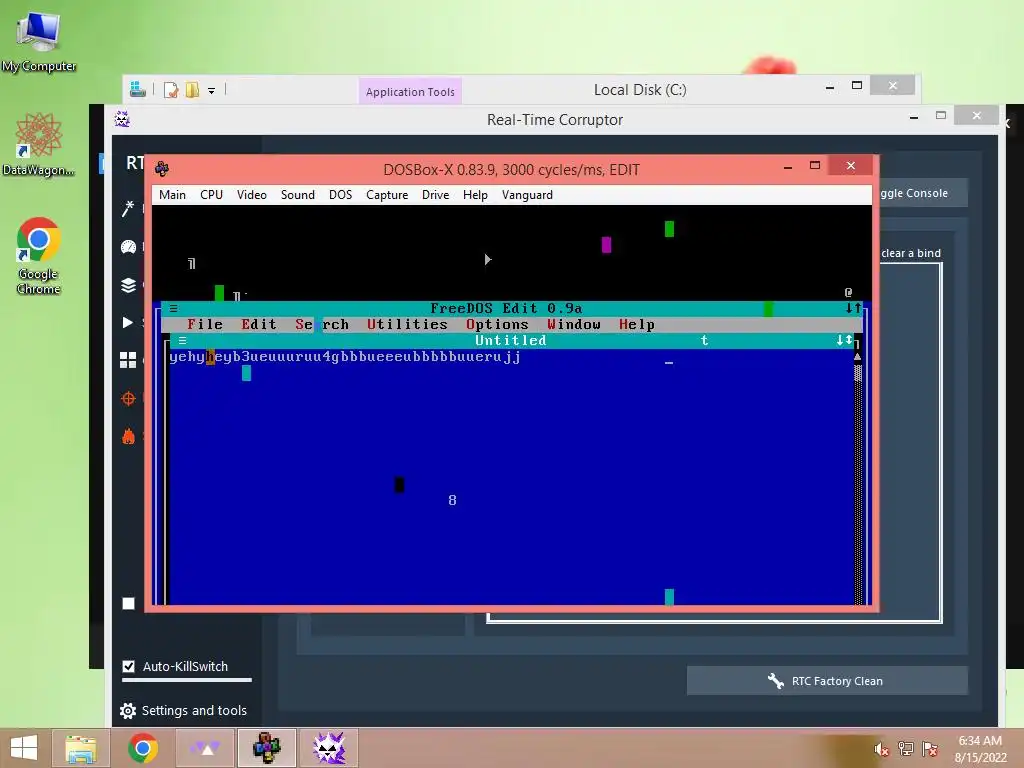Click the network tray icon
This screenshot has width=1024, height=768.
[906, 749]
